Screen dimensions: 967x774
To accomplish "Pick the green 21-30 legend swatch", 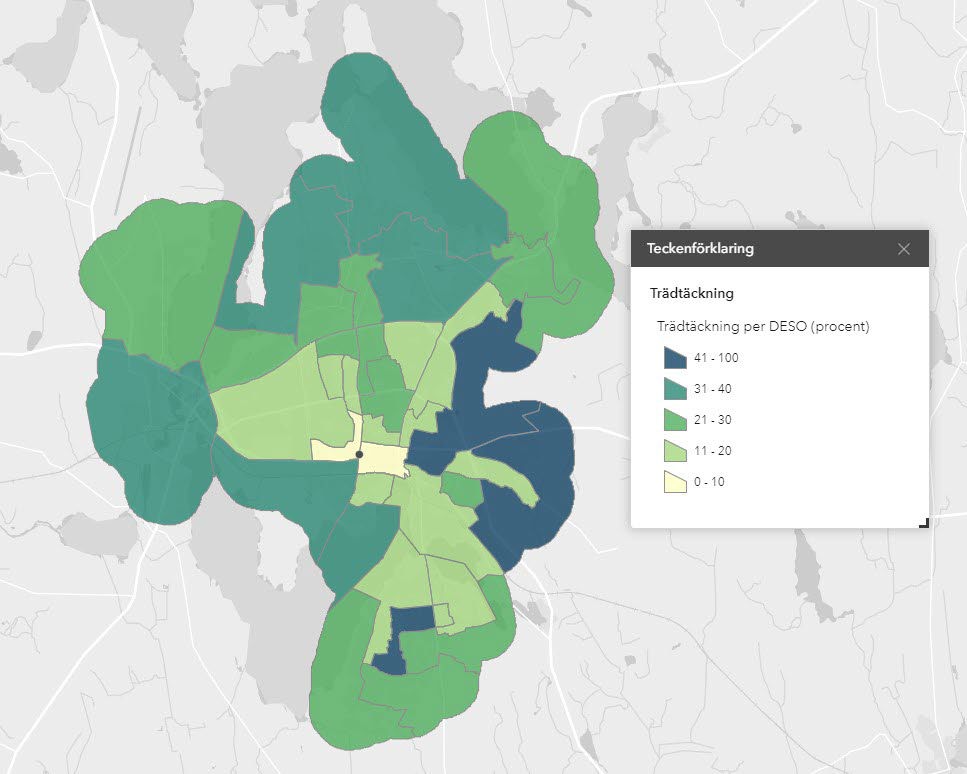I will pos(673,420).
